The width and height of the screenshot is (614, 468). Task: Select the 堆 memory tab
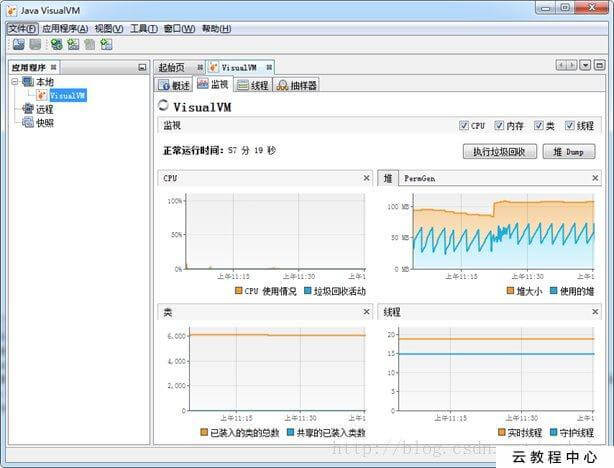point(388,178)
